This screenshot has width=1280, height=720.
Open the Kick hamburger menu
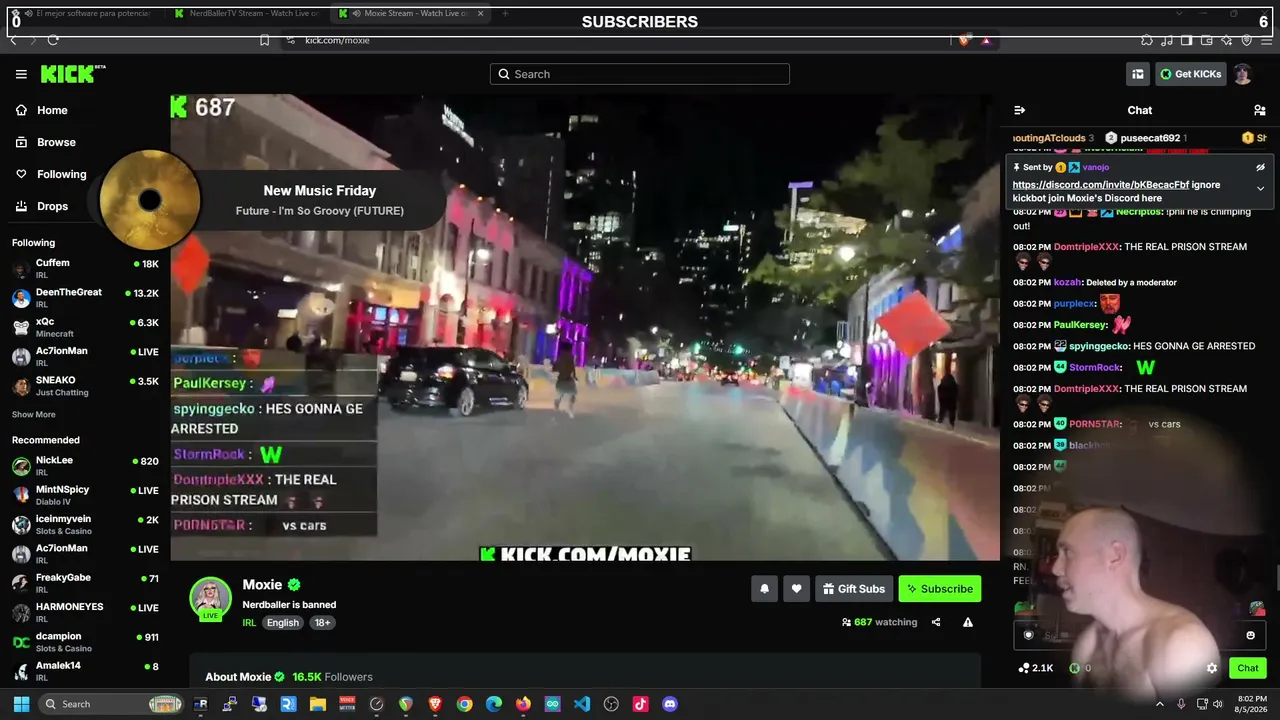[x=21, y=74]
